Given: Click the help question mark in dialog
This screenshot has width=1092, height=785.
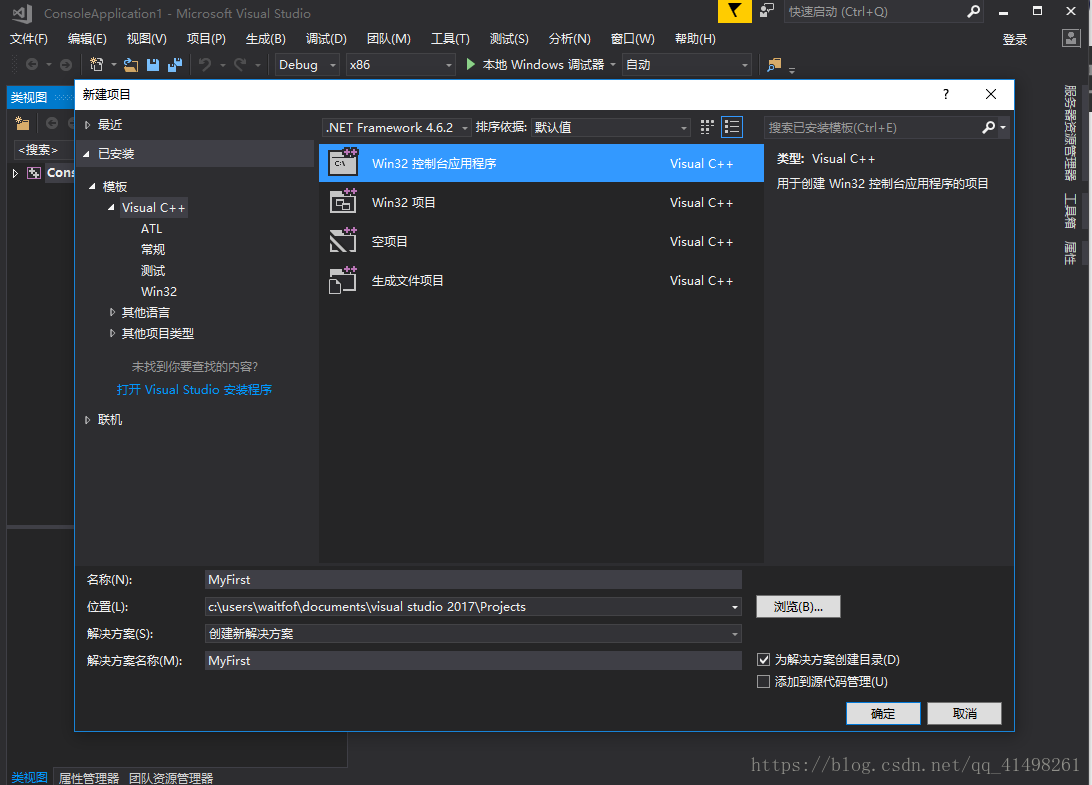Looking at the screenshot, I should tap(945, 94).
